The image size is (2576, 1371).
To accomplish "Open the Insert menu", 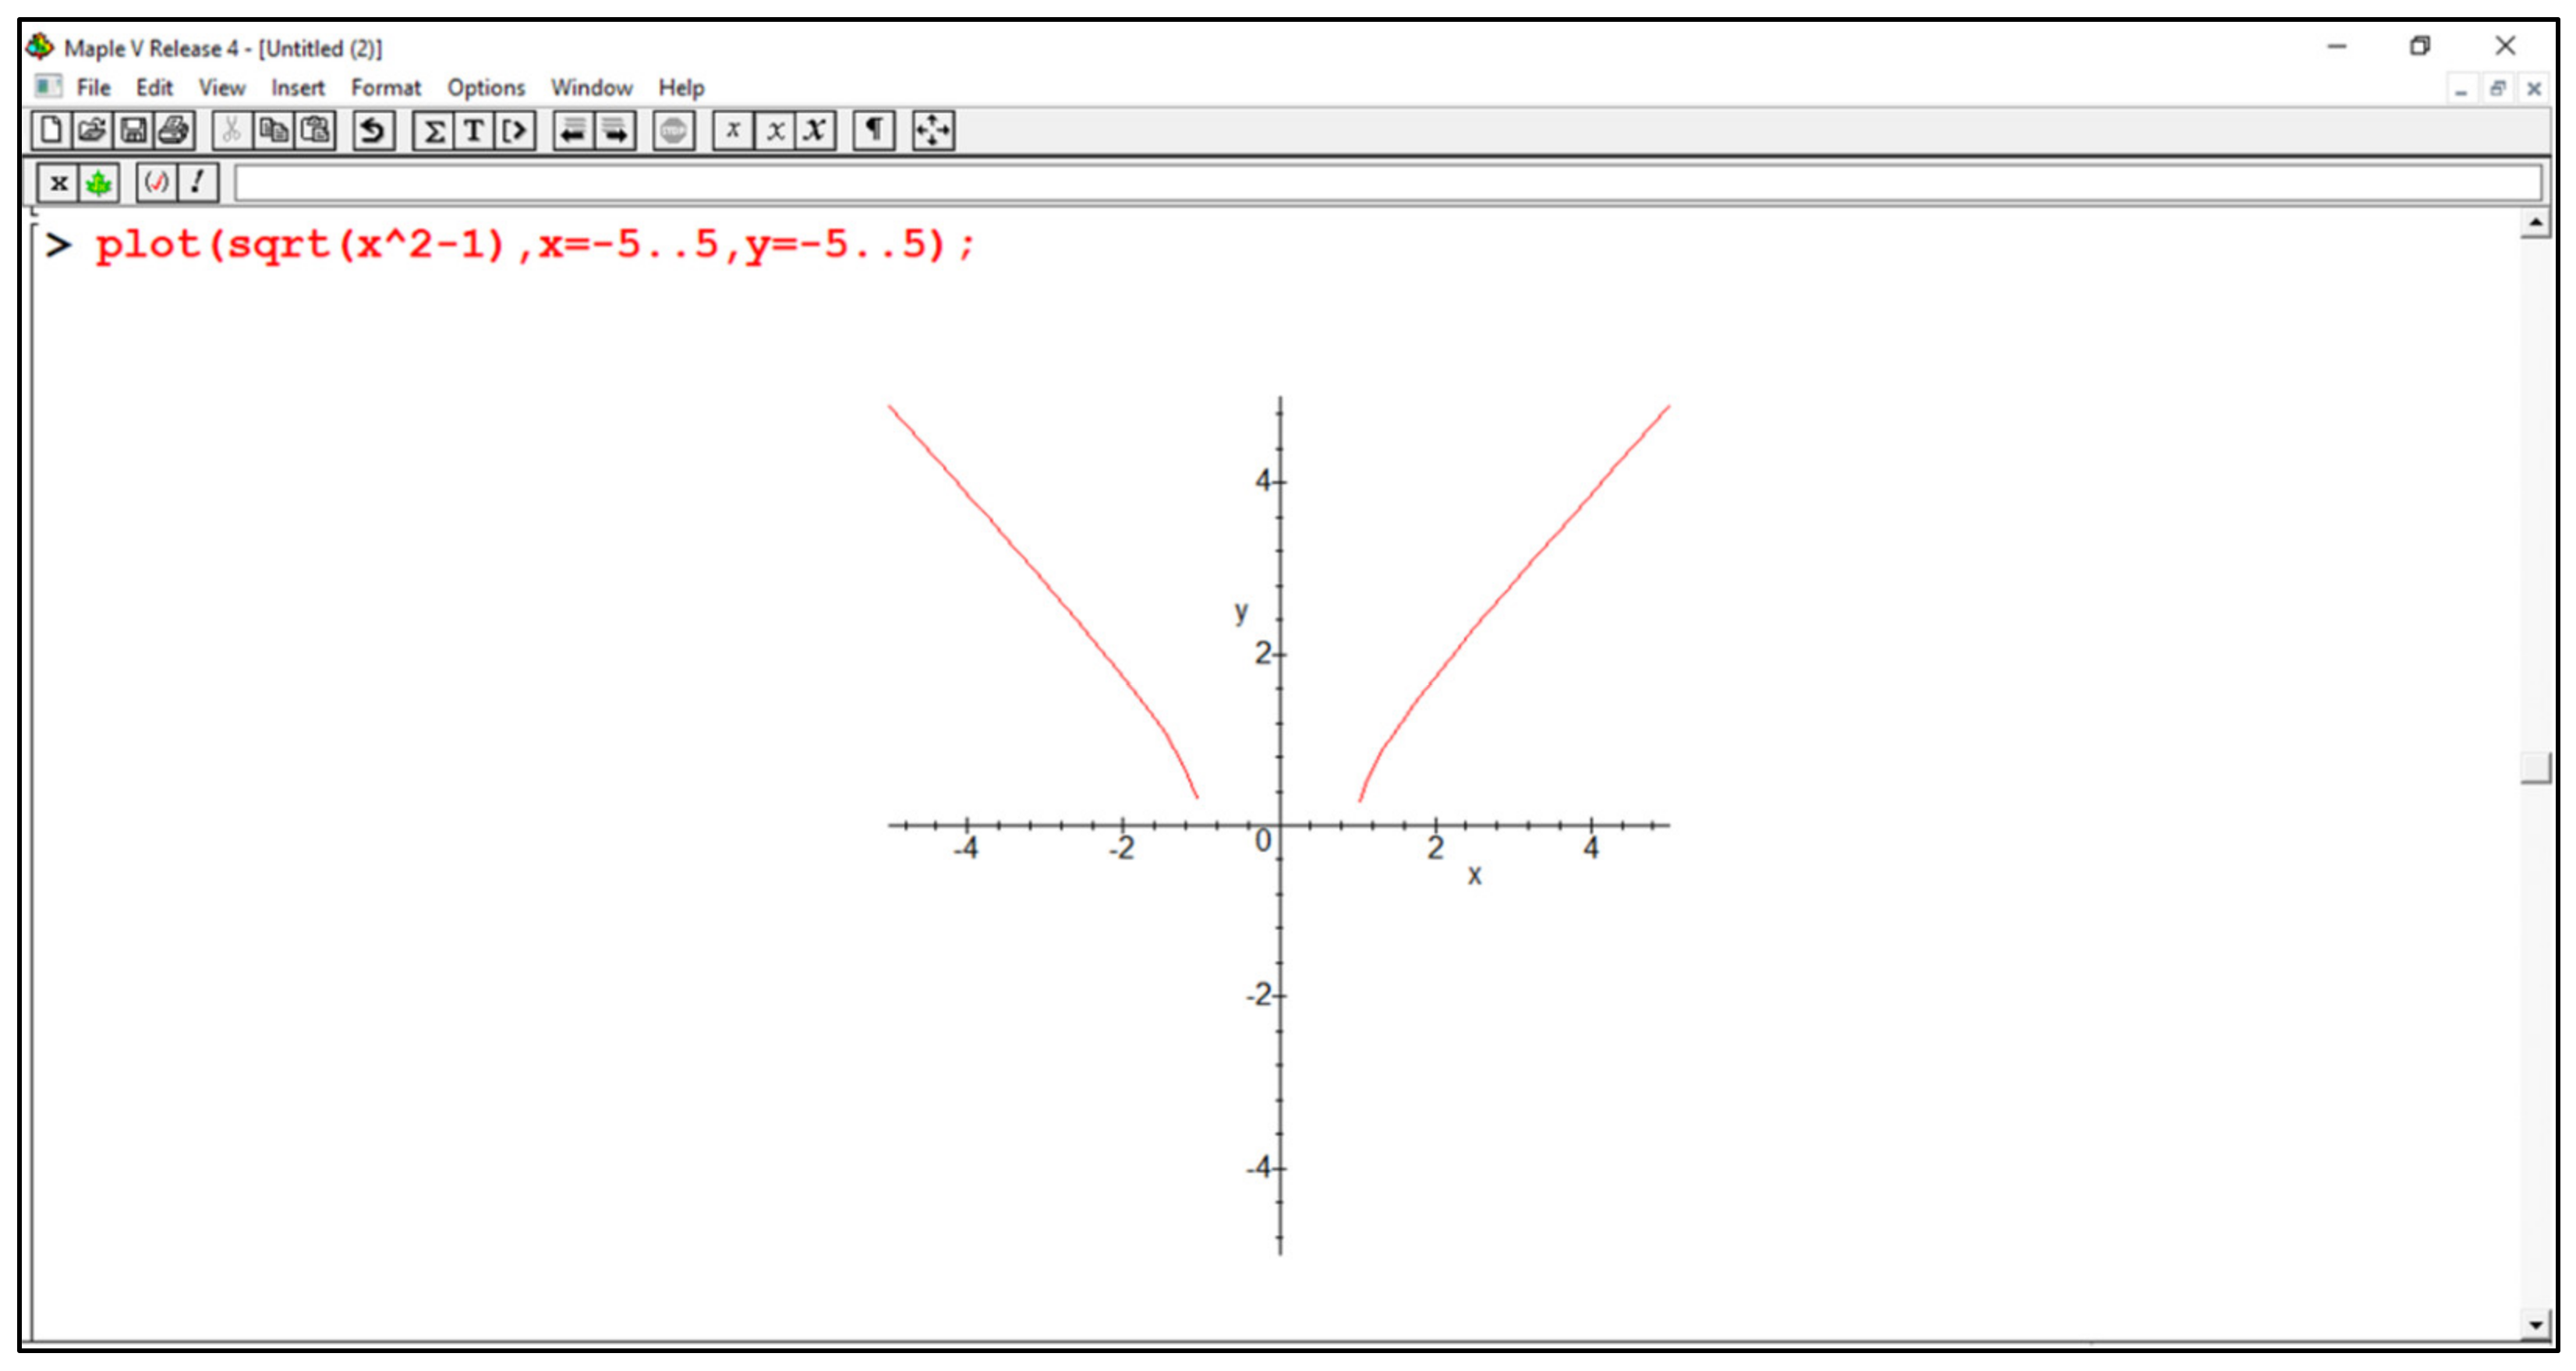I will (297, 88).
